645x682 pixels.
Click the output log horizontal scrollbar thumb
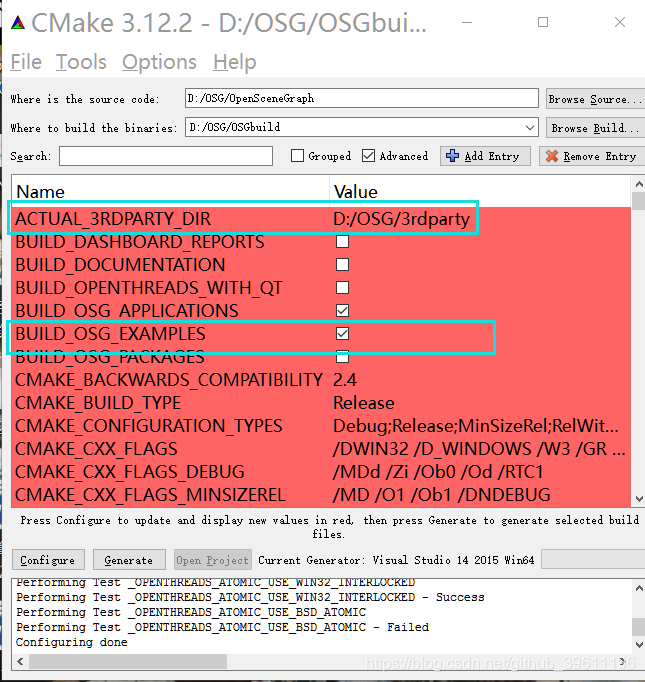(x=128, y=662)
